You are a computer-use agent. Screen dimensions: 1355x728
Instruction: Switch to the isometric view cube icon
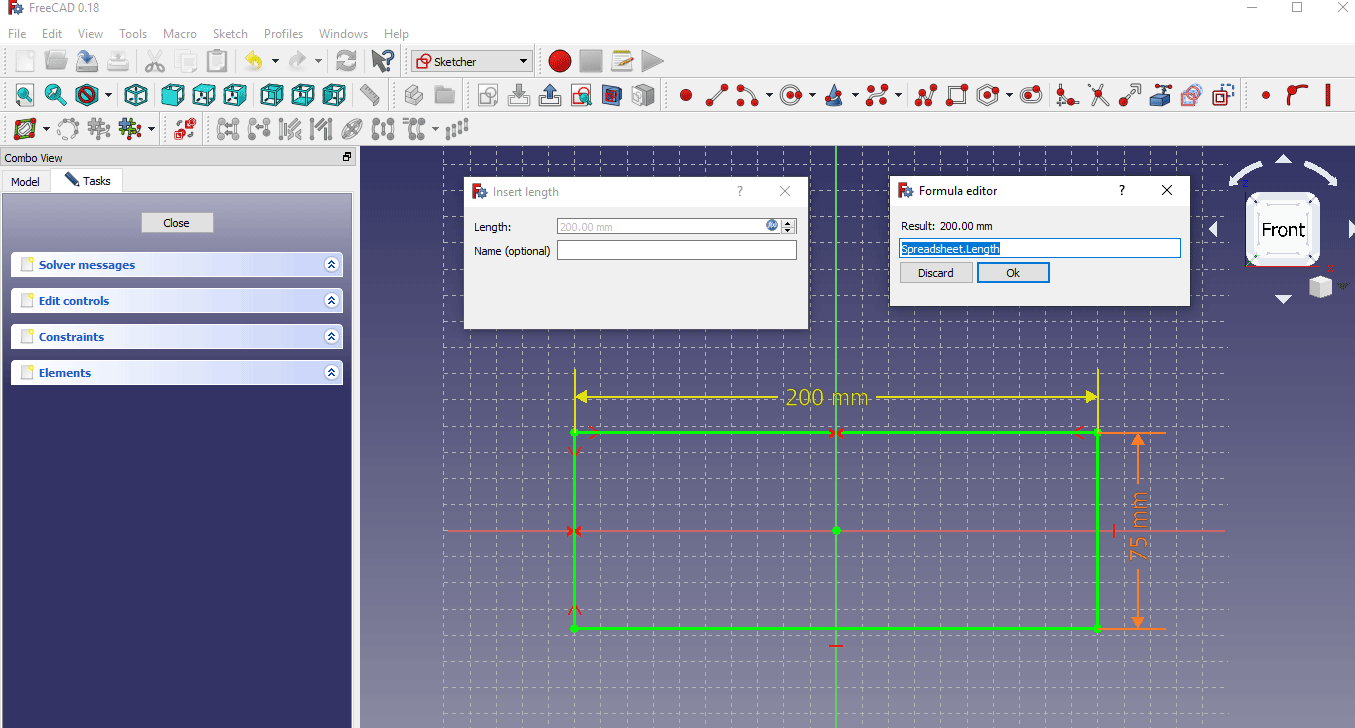tap(137, 95)
